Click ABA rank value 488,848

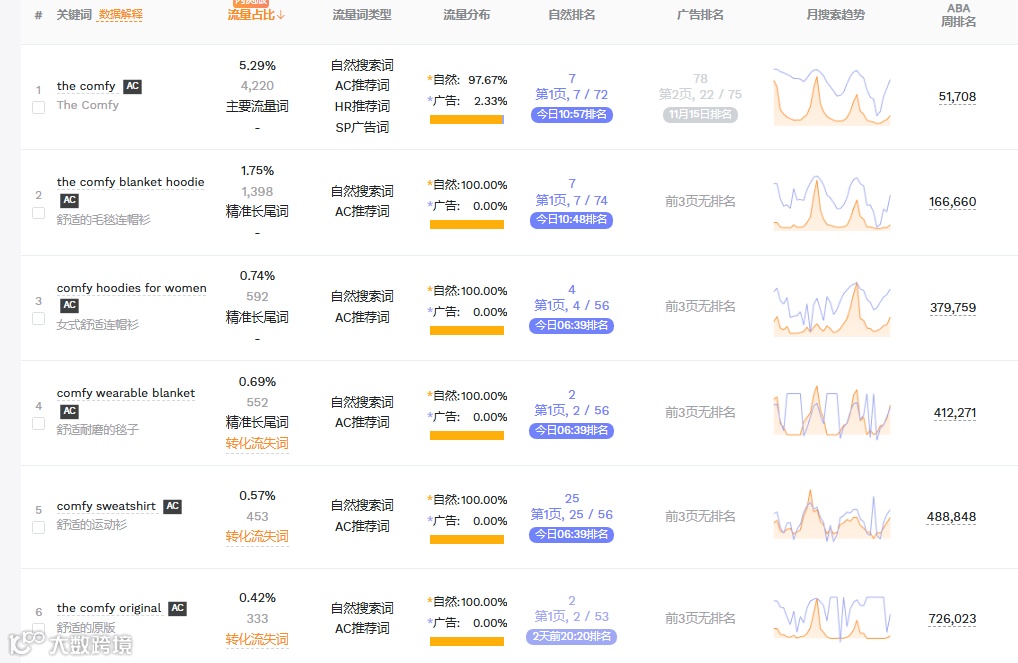click(x=951, y=517)
